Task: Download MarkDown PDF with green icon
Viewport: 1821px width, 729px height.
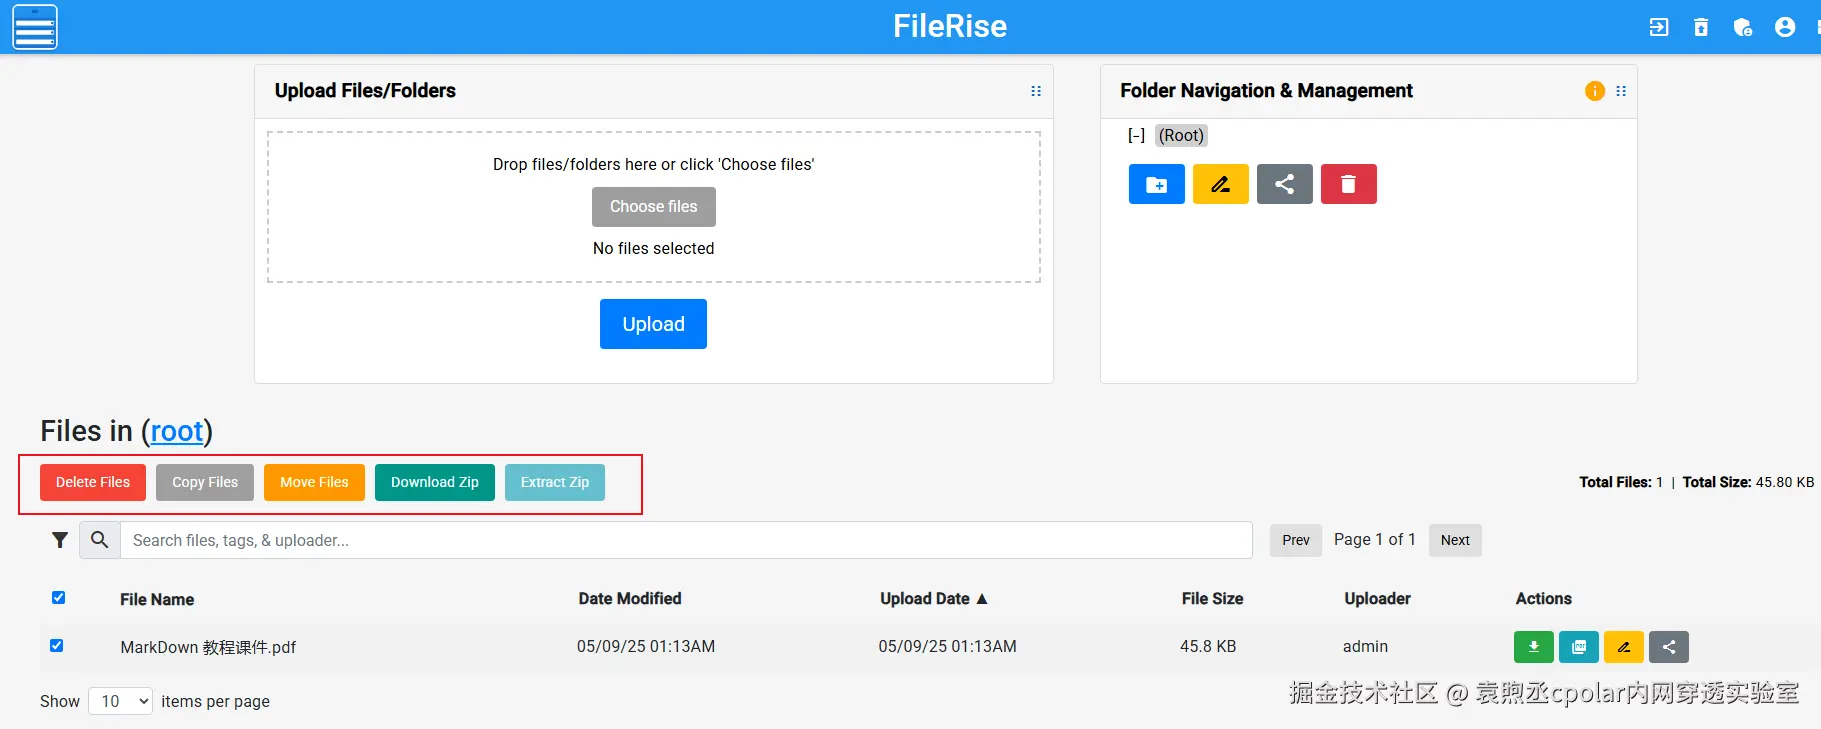Action: (x=1534, y=647)
